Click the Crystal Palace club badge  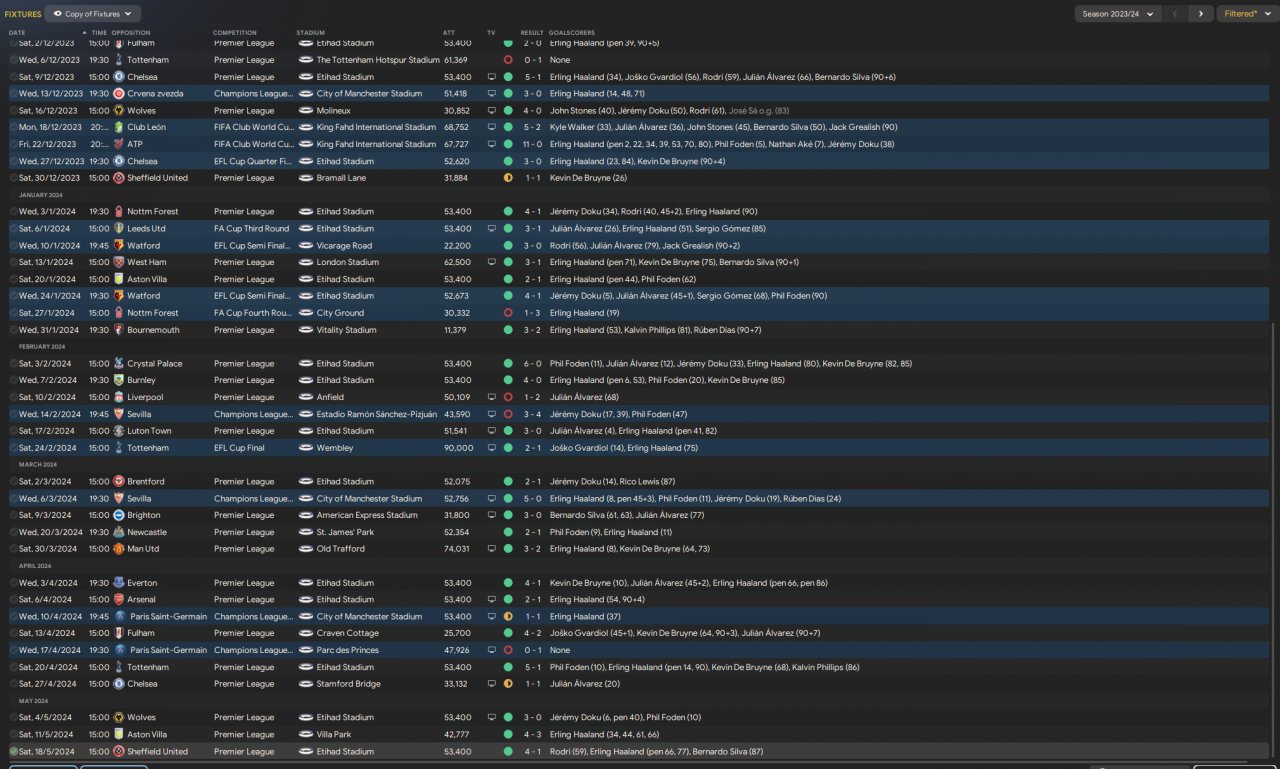click(x=119, y=364)
